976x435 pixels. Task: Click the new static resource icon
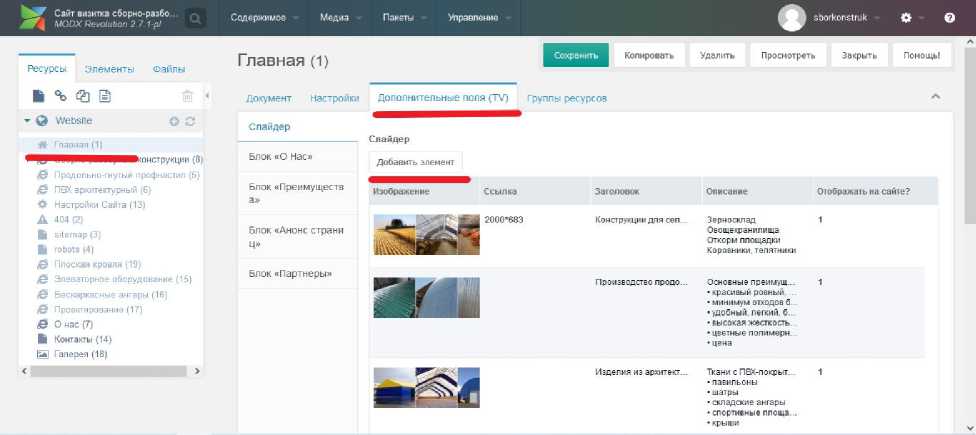pyautogui.click(x=105, y=96)
